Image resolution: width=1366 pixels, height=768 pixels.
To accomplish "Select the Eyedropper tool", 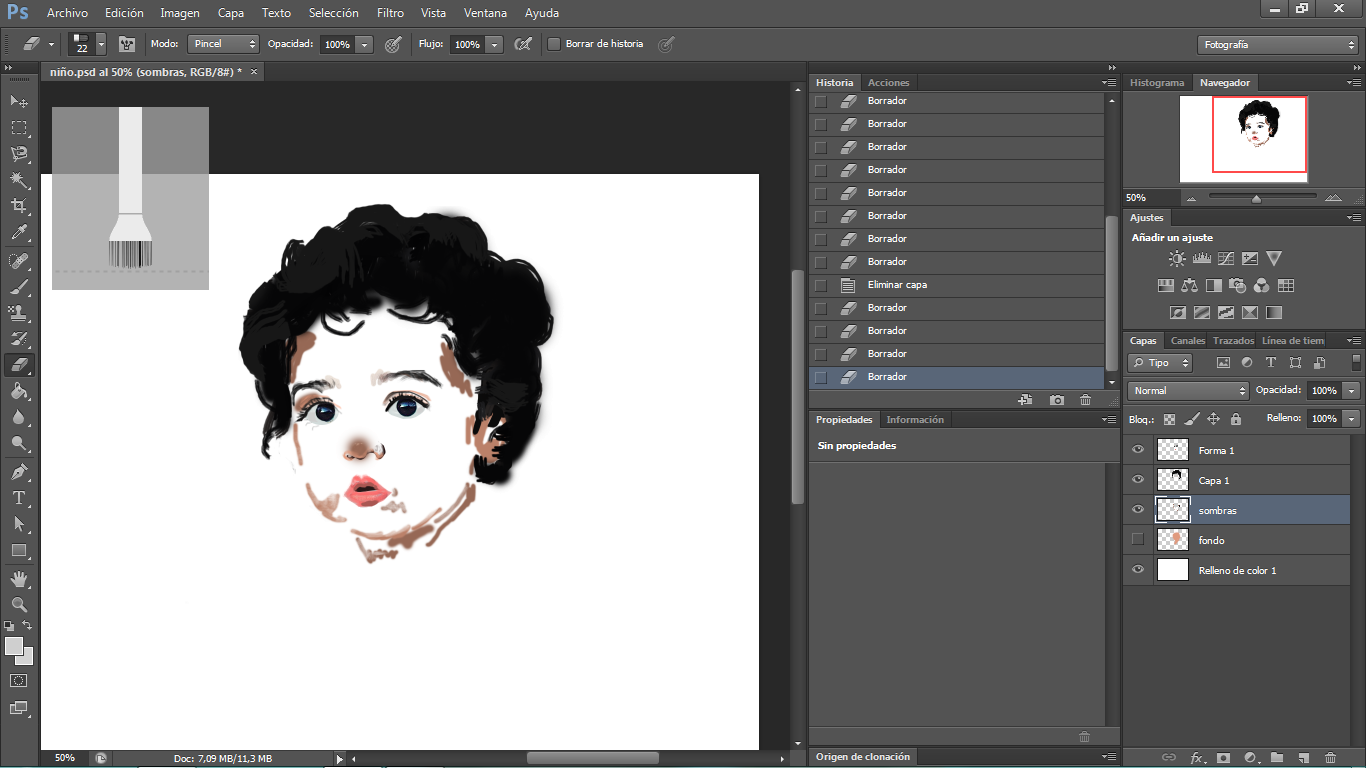I will [x=19, y=233].
